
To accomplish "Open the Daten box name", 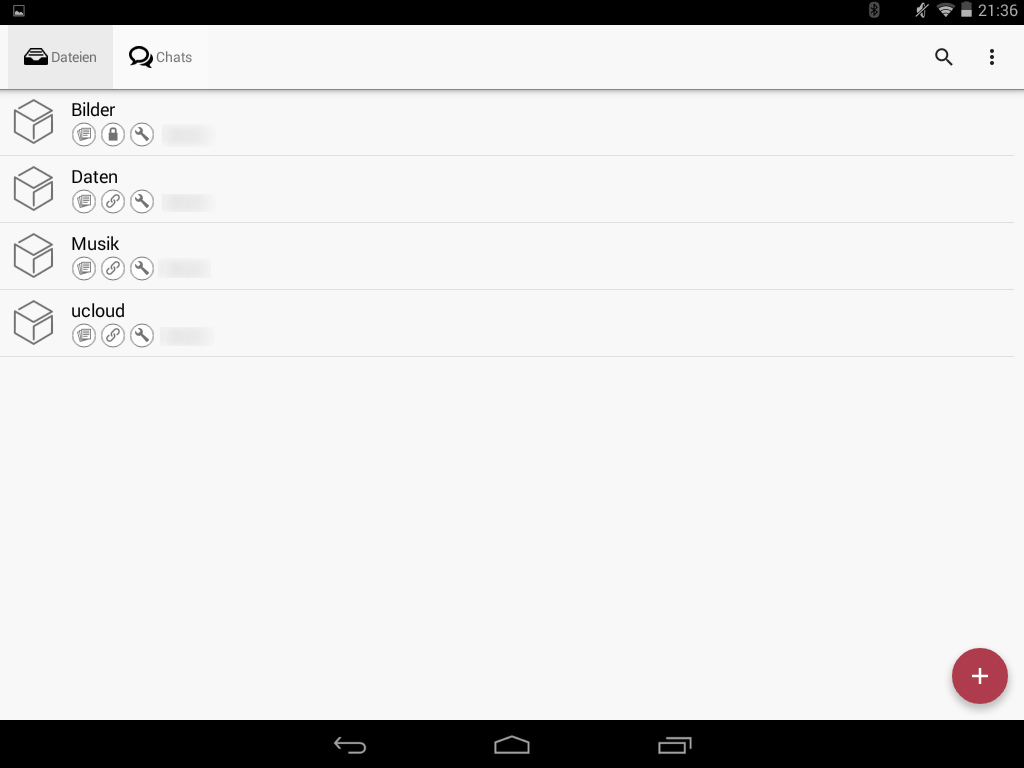I will pyautogui.click(x=94, y=177).
